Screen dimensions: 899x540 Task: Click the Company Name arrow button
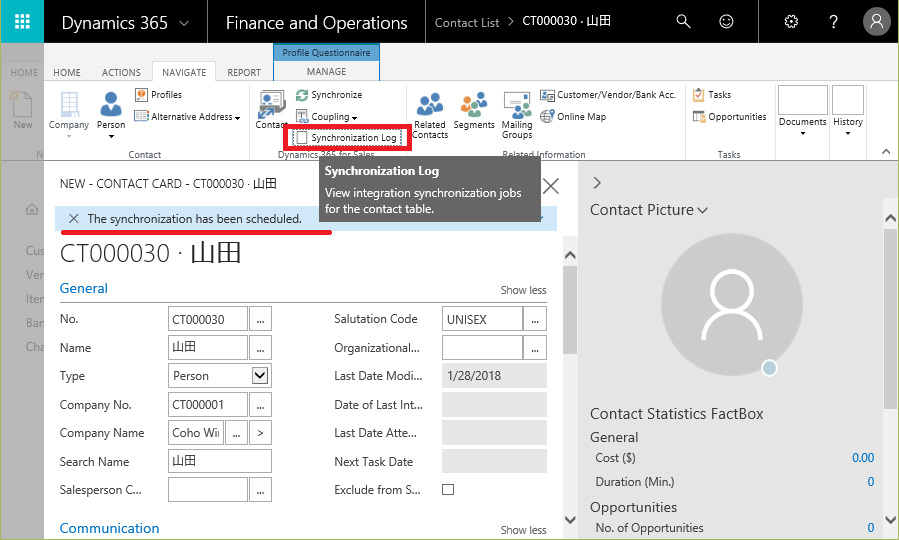260,433
